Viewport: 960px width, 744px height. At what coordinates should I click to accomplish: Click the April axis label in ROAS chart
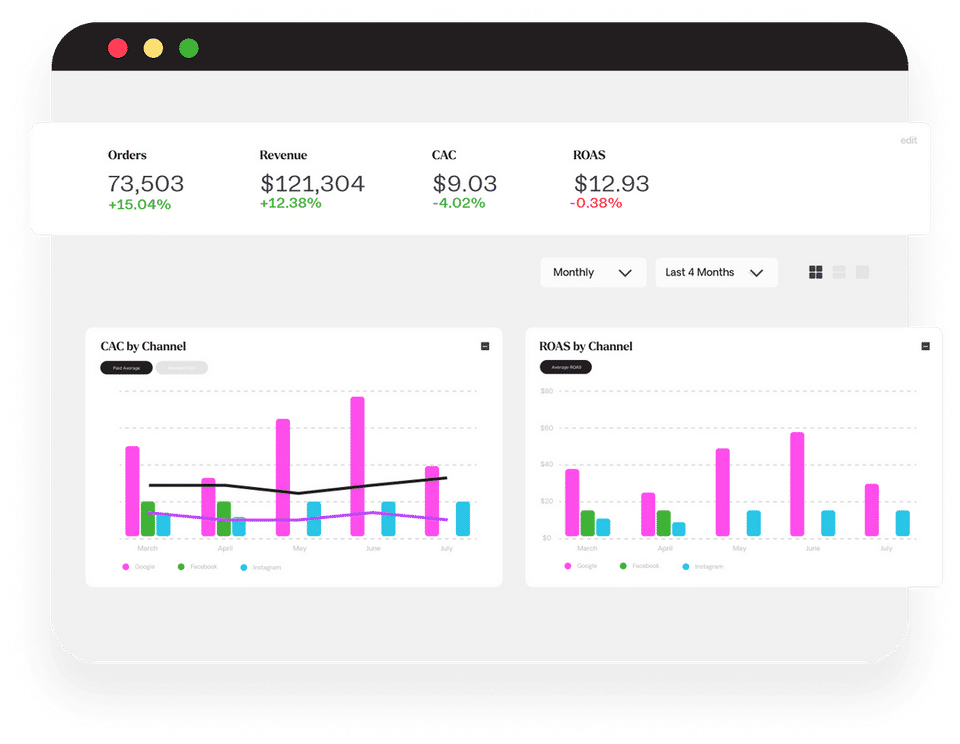pos(665,548)
